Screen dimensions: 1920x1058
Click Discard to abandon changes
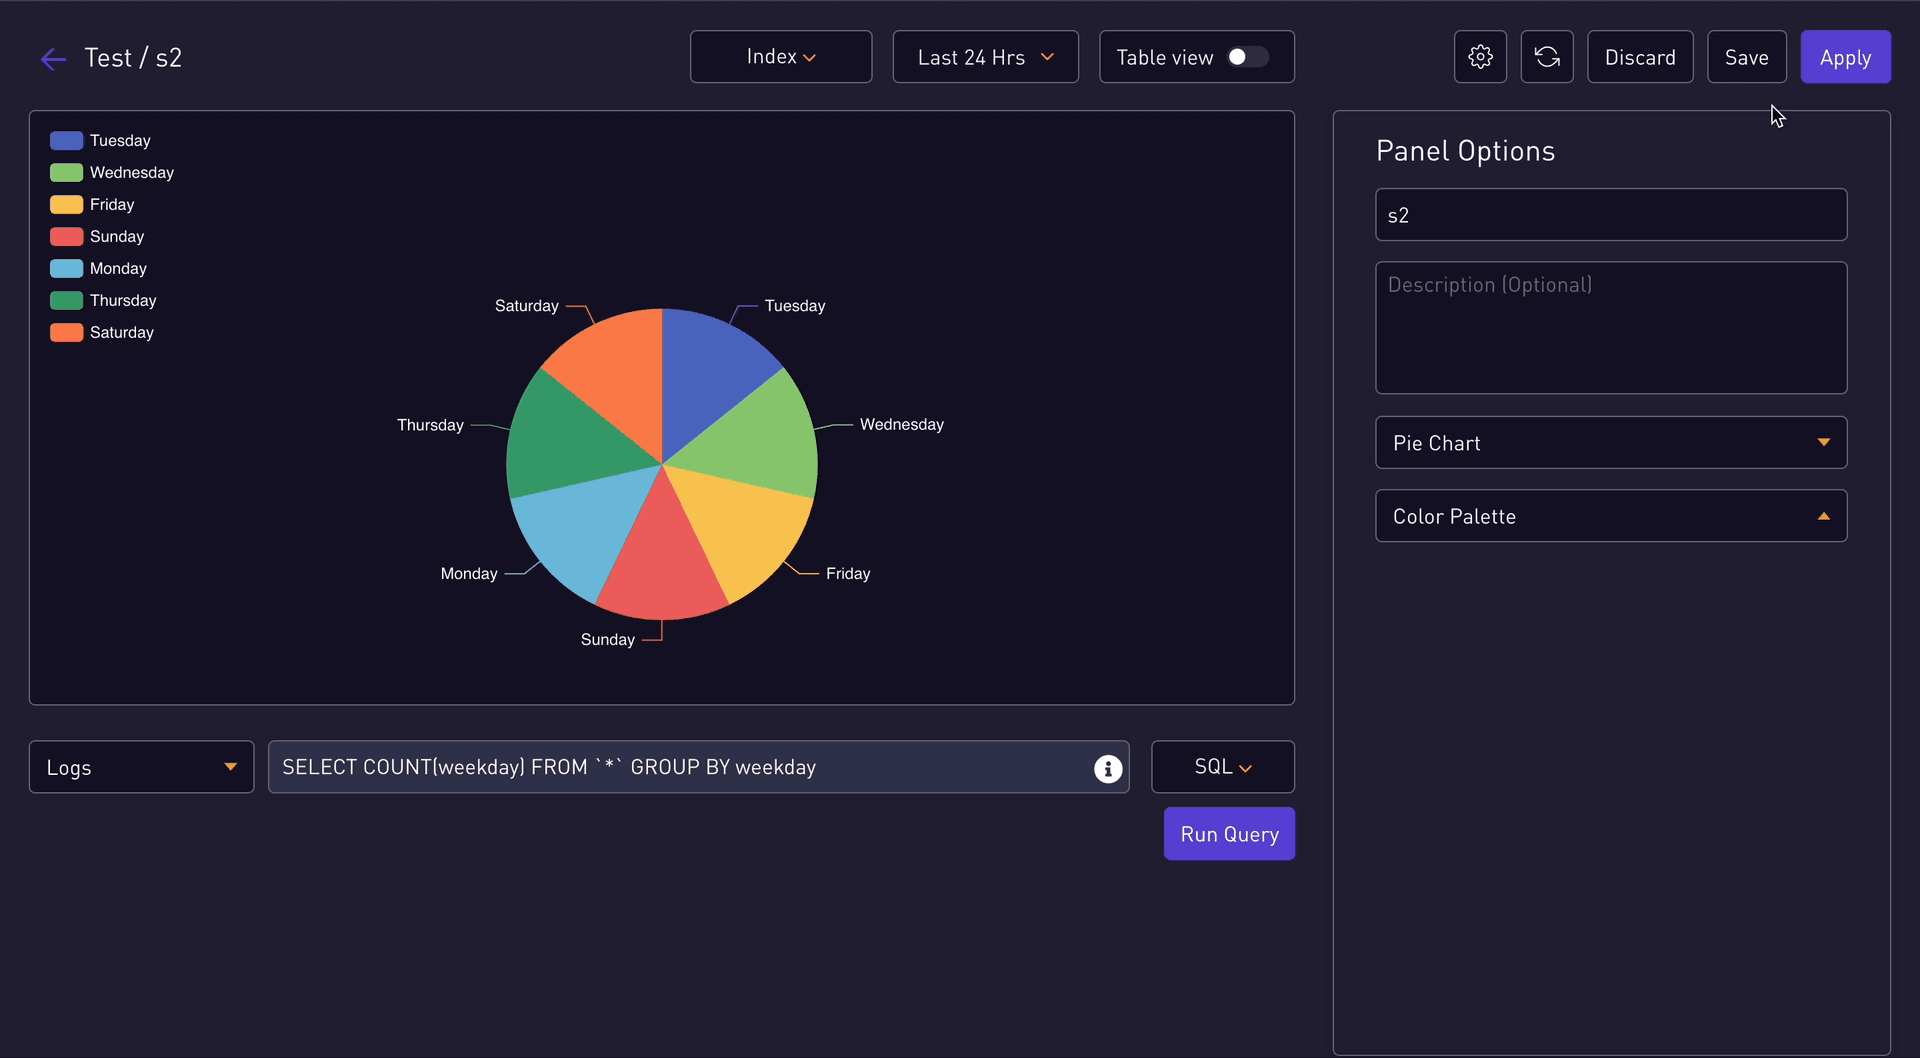[1640, 57]
